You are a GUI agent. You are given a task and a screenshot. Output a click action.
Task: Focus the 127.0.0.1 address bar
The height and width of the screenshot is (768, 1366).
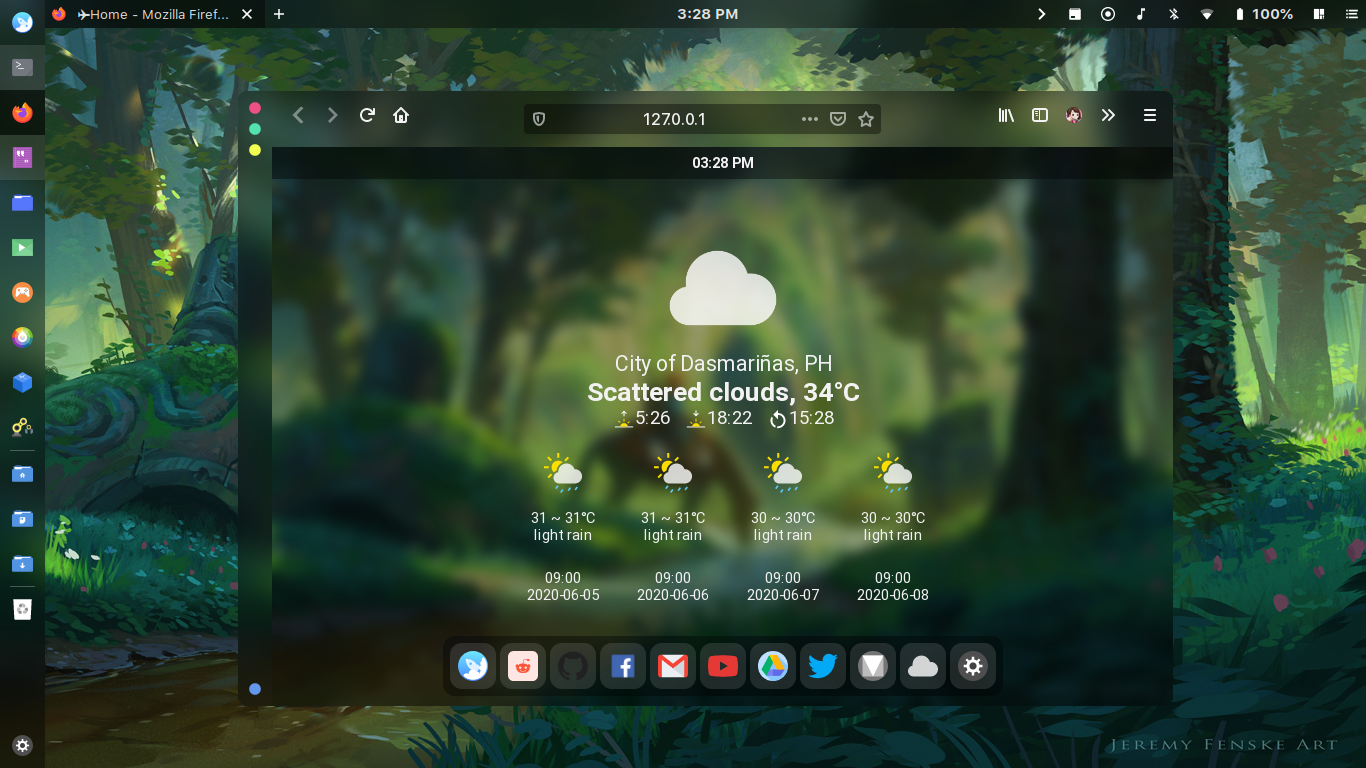coord(674,119)
